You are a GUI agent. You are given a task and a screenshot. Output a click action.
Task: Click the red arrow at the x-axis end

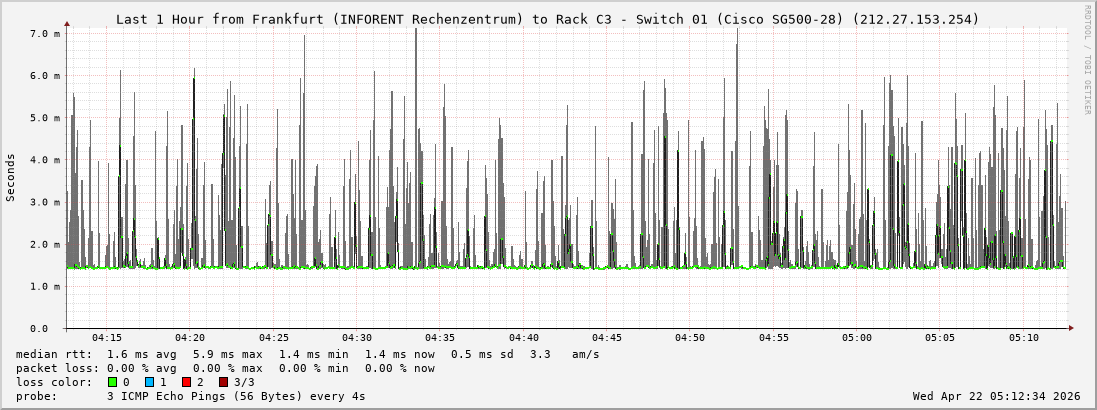coord(1070,328)
